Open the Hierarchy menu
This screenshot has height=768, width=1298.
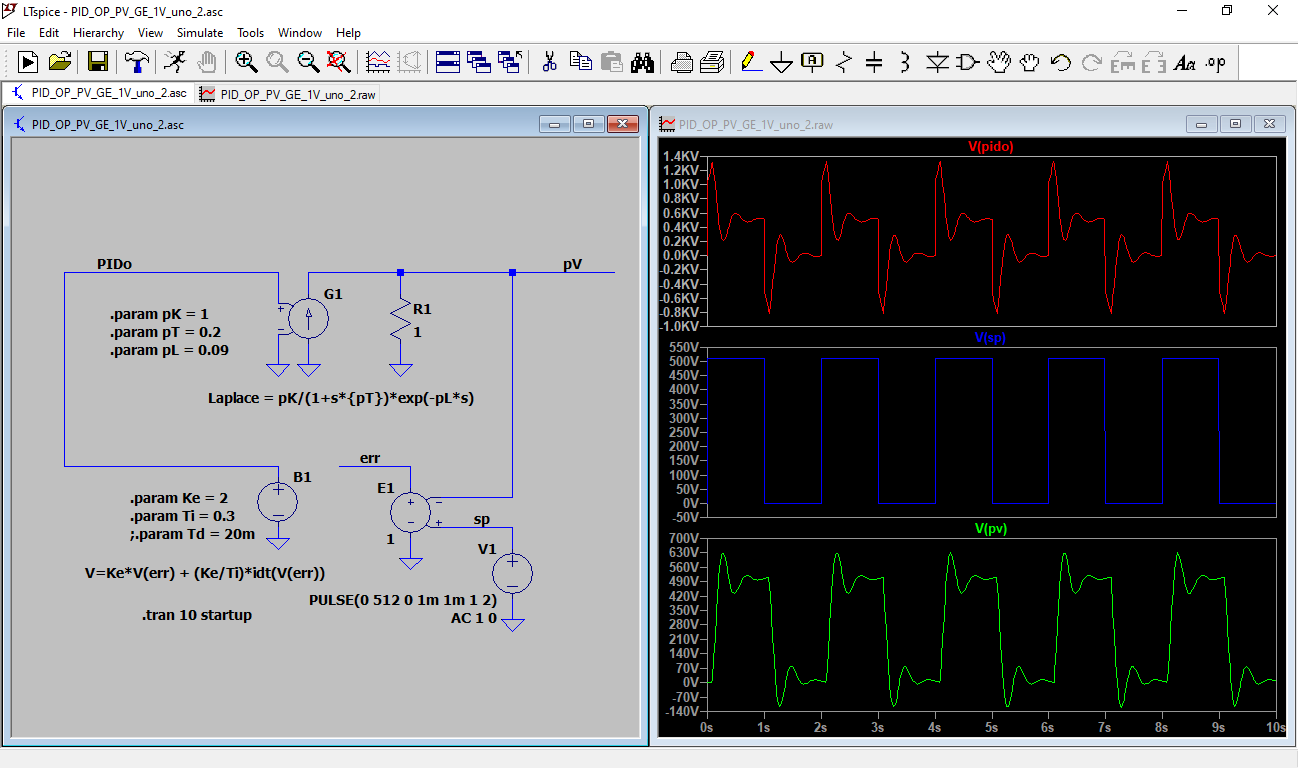(x=98, y=32)
